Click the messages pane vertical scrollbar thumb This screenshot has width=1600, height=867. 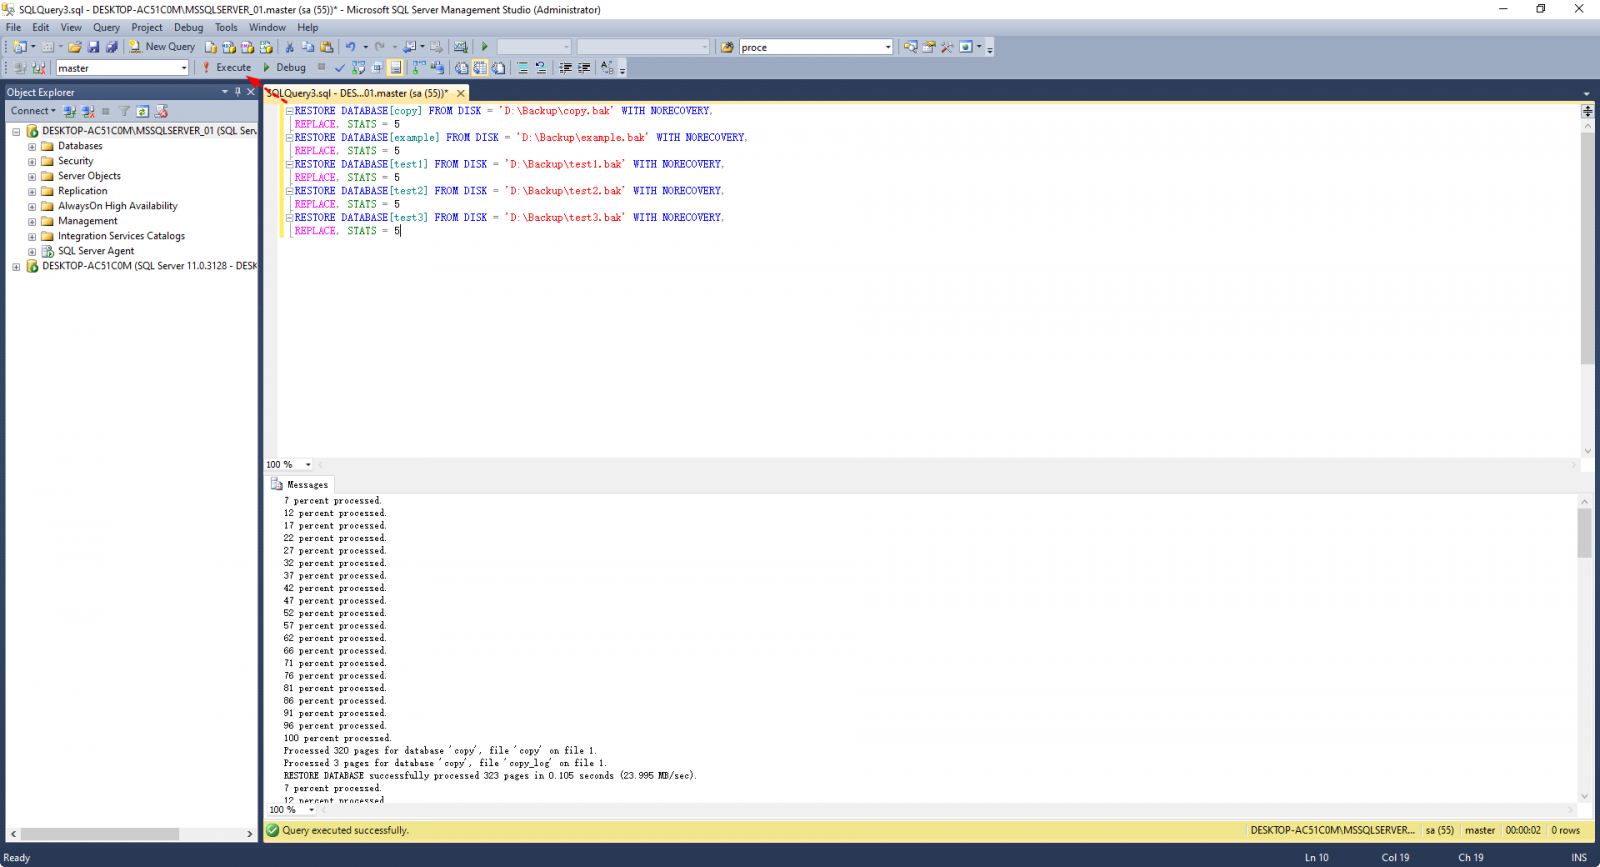[x=1584, y=532]
